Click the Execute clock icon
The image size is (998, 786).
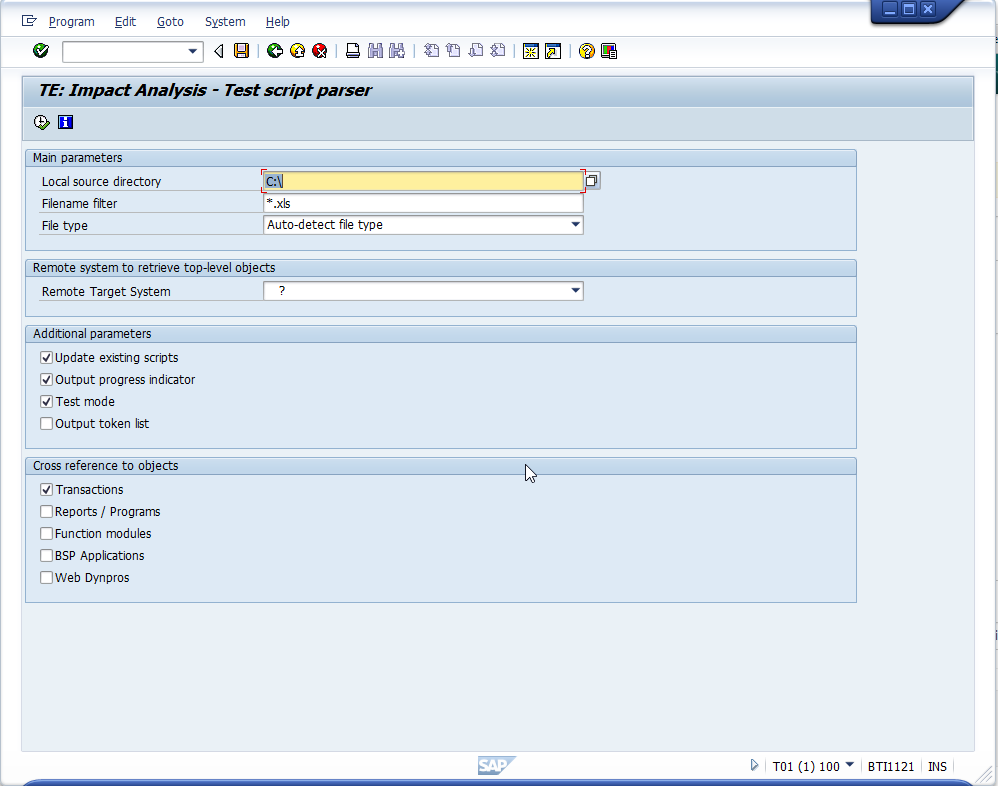click(x=42, y=122)
